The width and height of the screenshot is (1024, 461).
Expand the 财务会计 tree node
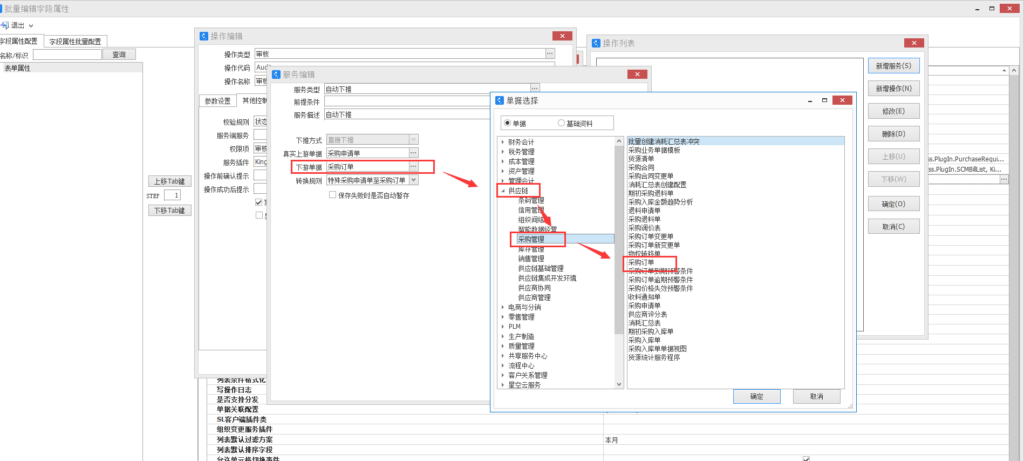coord(503,142)
